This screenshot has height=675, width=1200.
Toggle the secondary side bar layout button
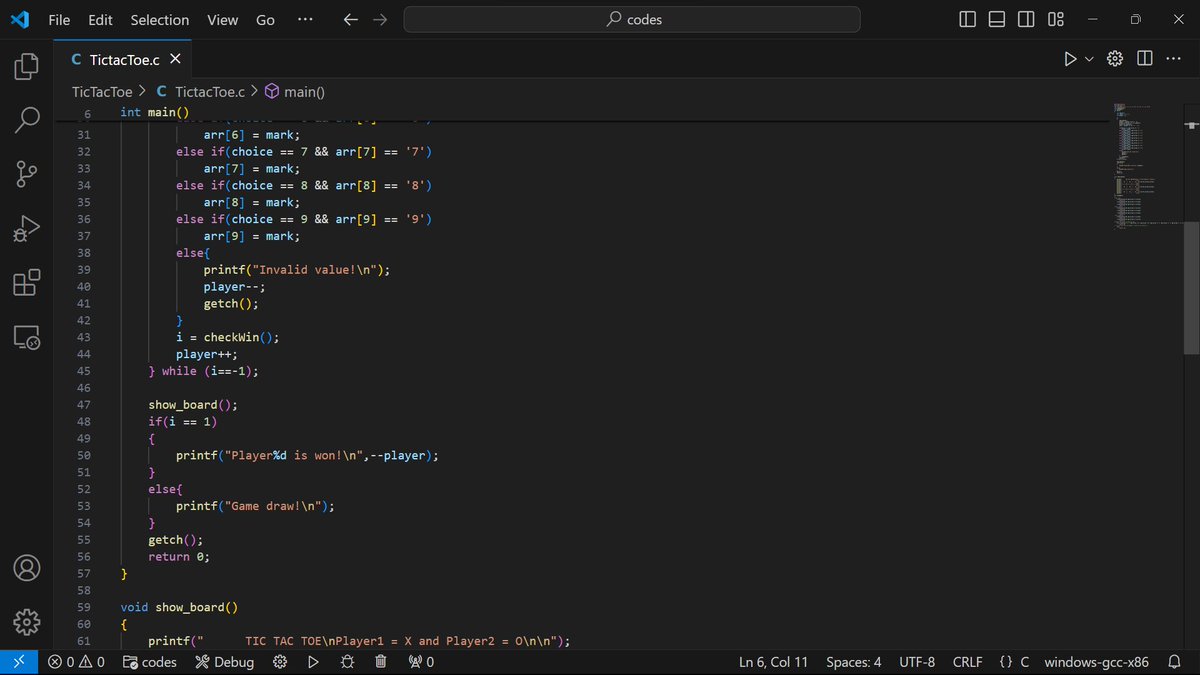tap(1026, 20)
